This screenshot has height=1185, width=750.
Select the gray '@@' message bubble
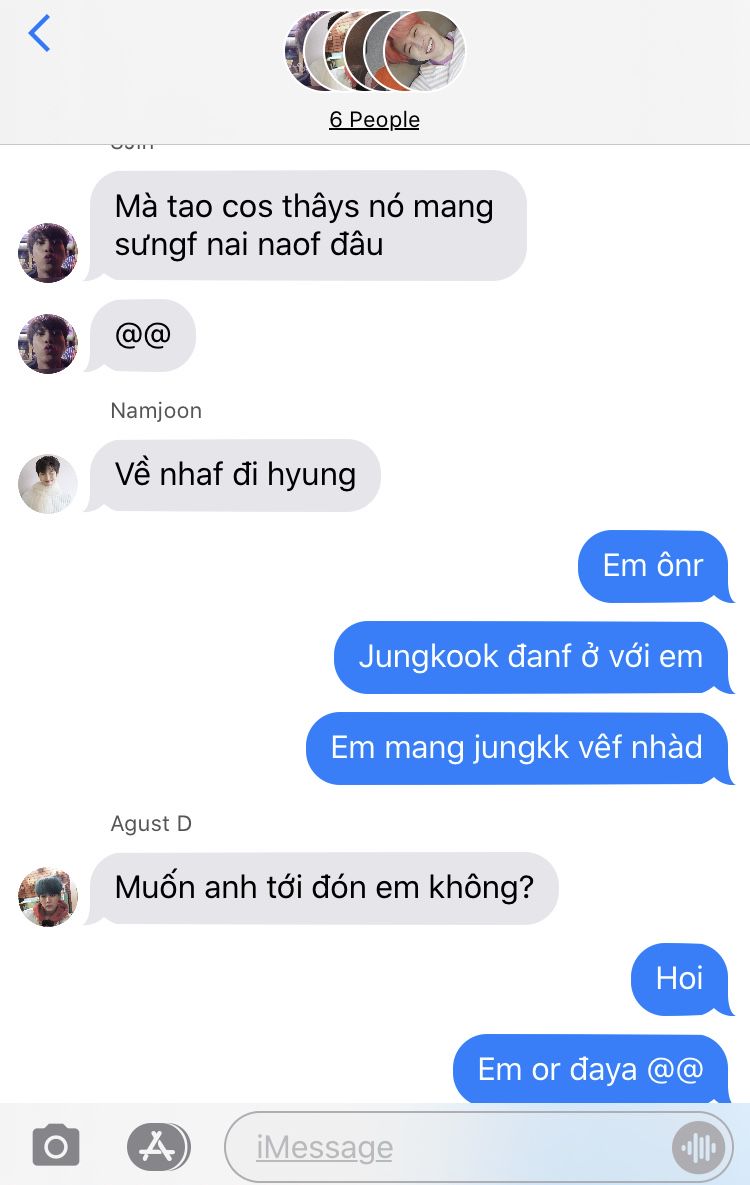[x=142, y=336]
